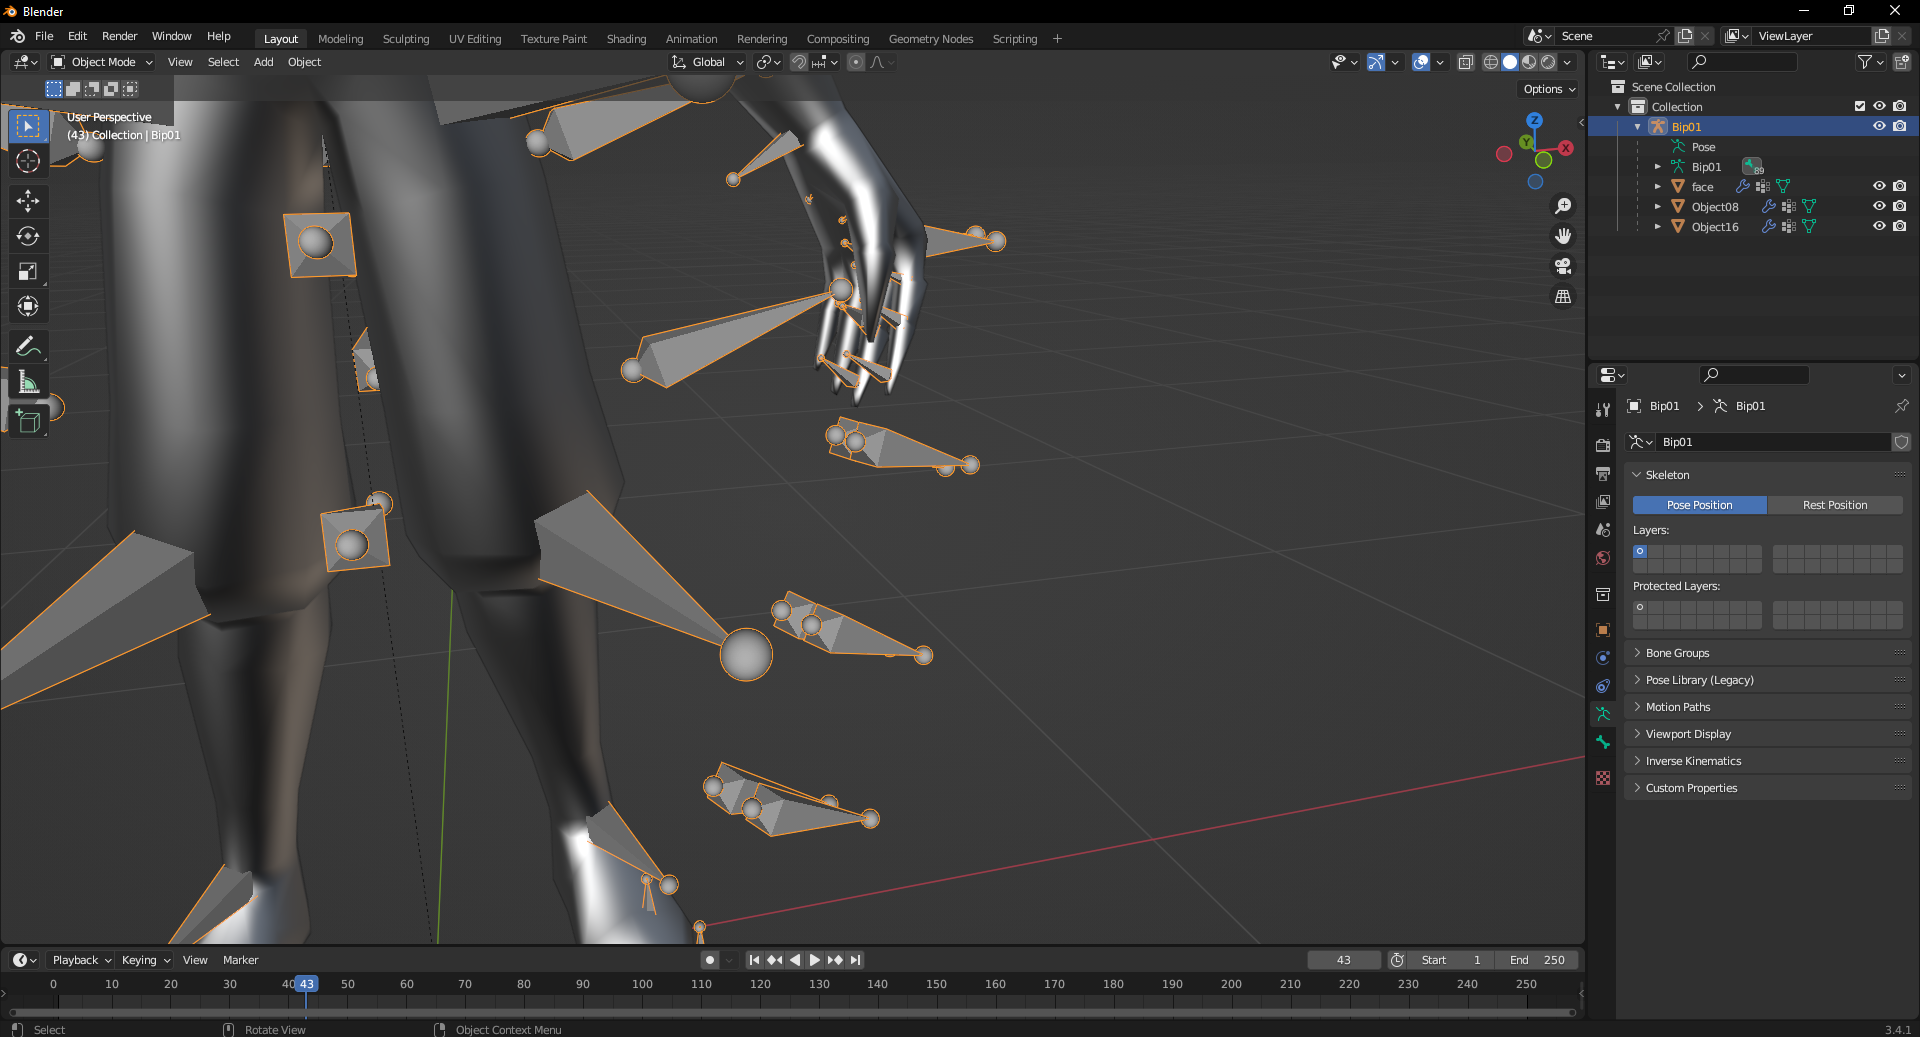Switch to the Animation workspace tab
The width and height of the screenshot is (1920, 1037).
(691, 39)
